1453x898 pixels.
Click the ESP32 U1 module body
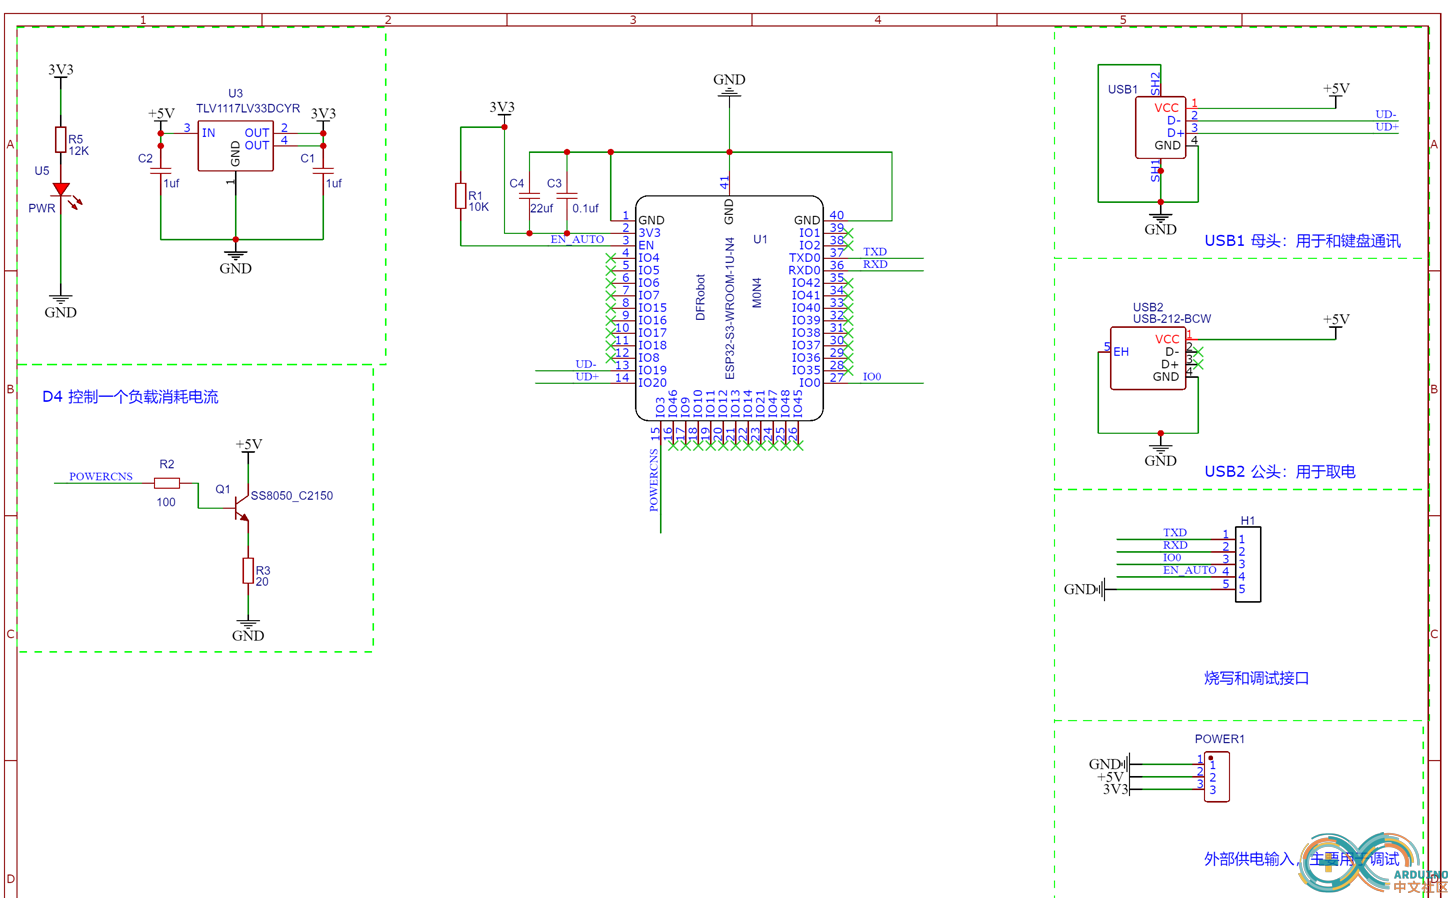[729, 308]
